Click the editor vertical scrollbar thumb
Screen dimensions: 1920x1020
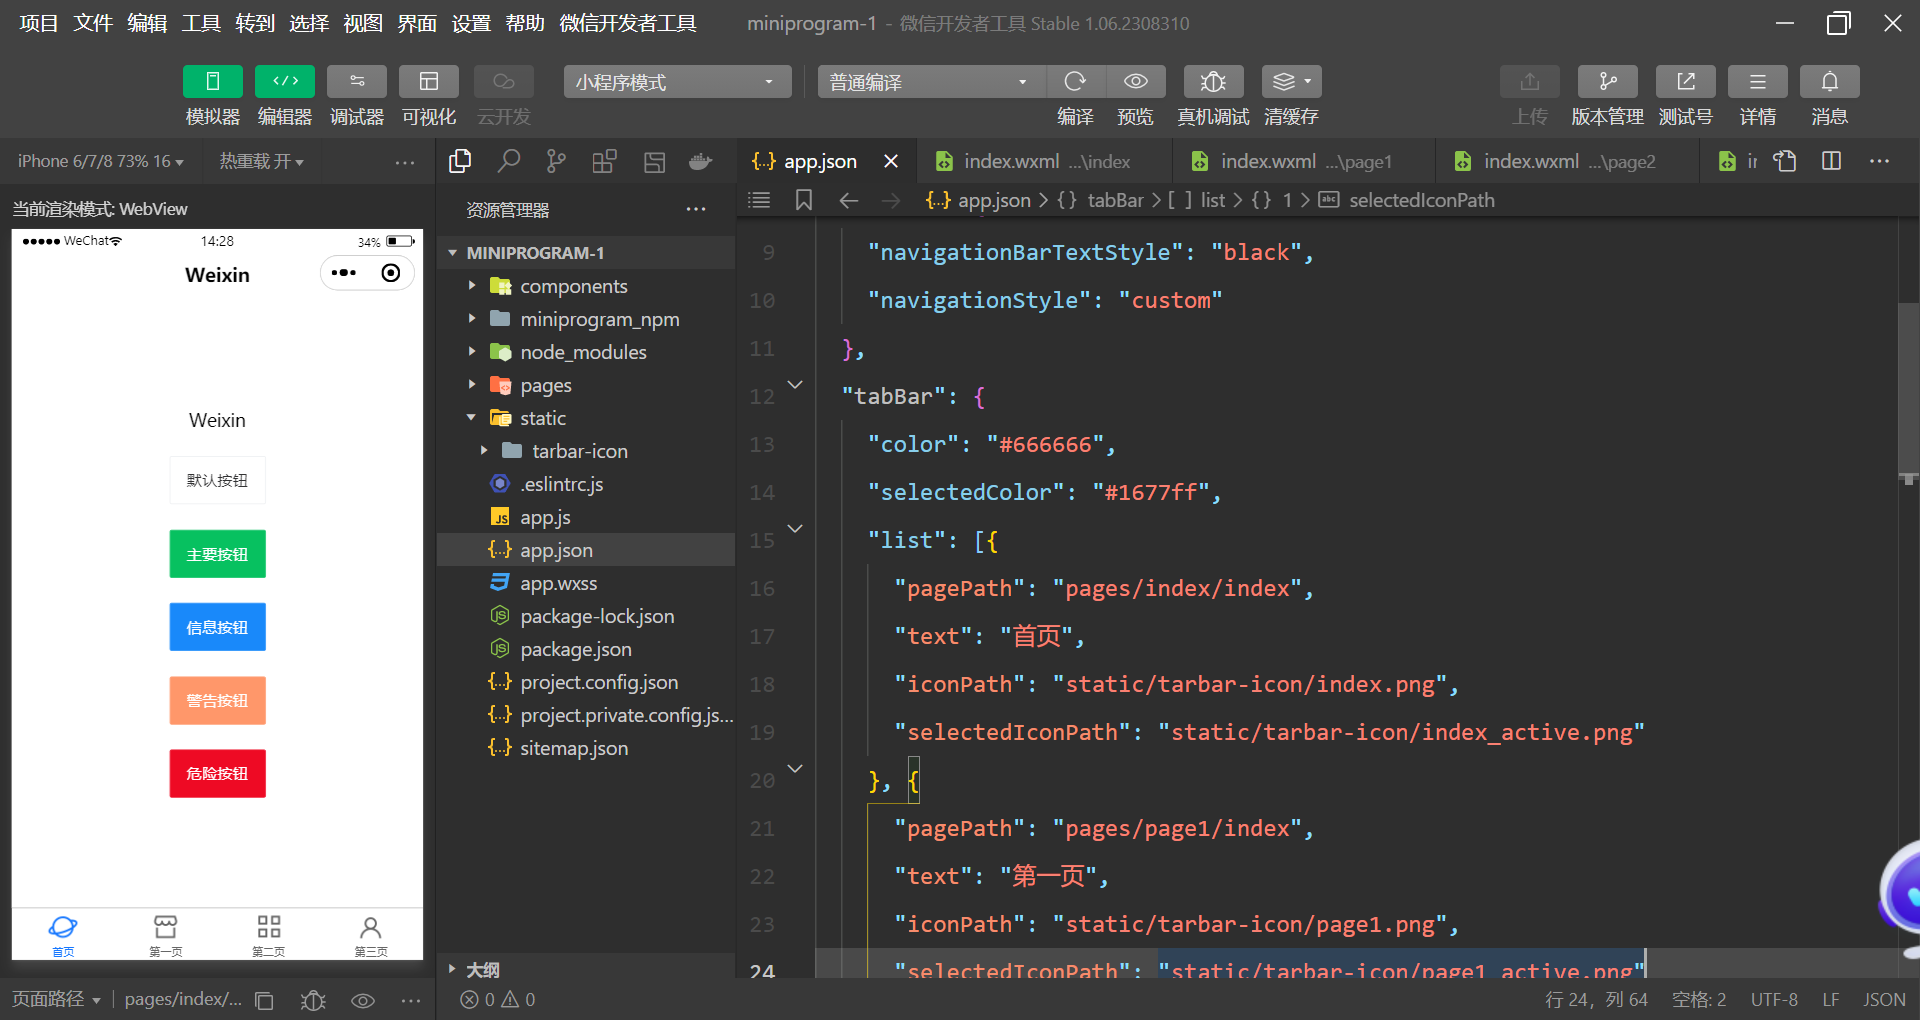1907,389
